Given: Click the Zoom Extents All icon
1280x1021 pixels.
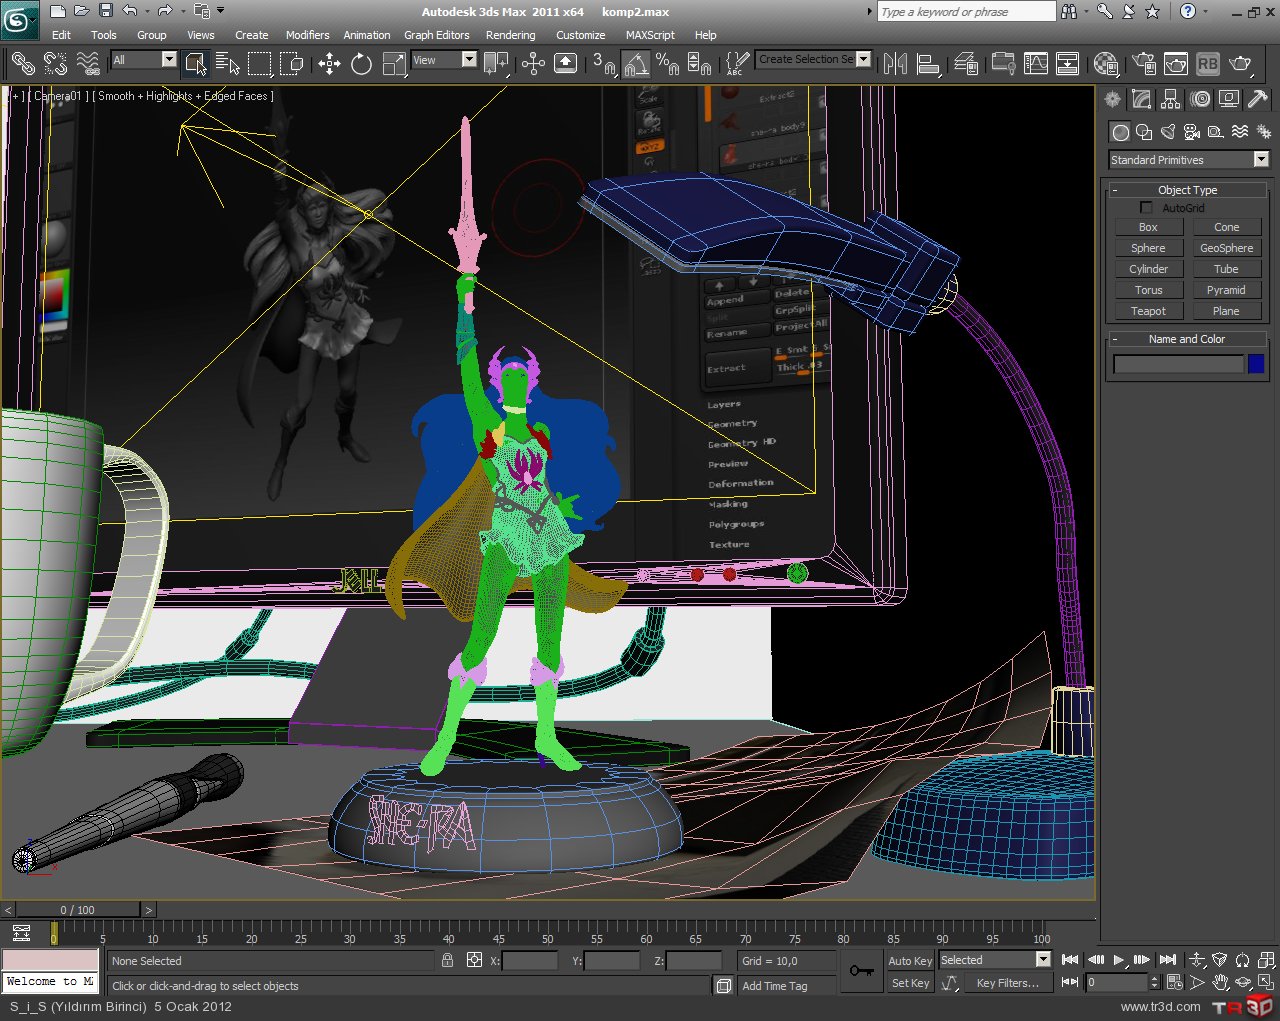Looking at the screenshot, I should coord(1265,960).
